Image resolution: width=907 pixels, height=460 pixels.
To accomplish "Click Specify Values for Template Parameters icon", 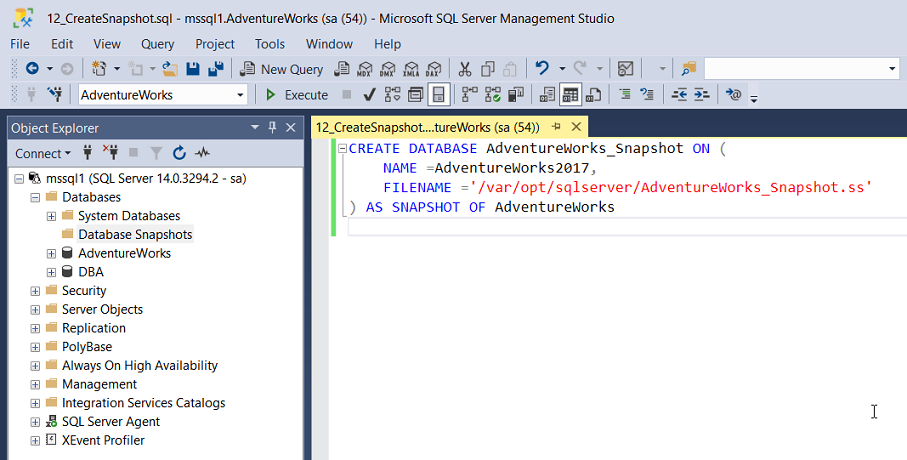I will (x=733, y=94).
